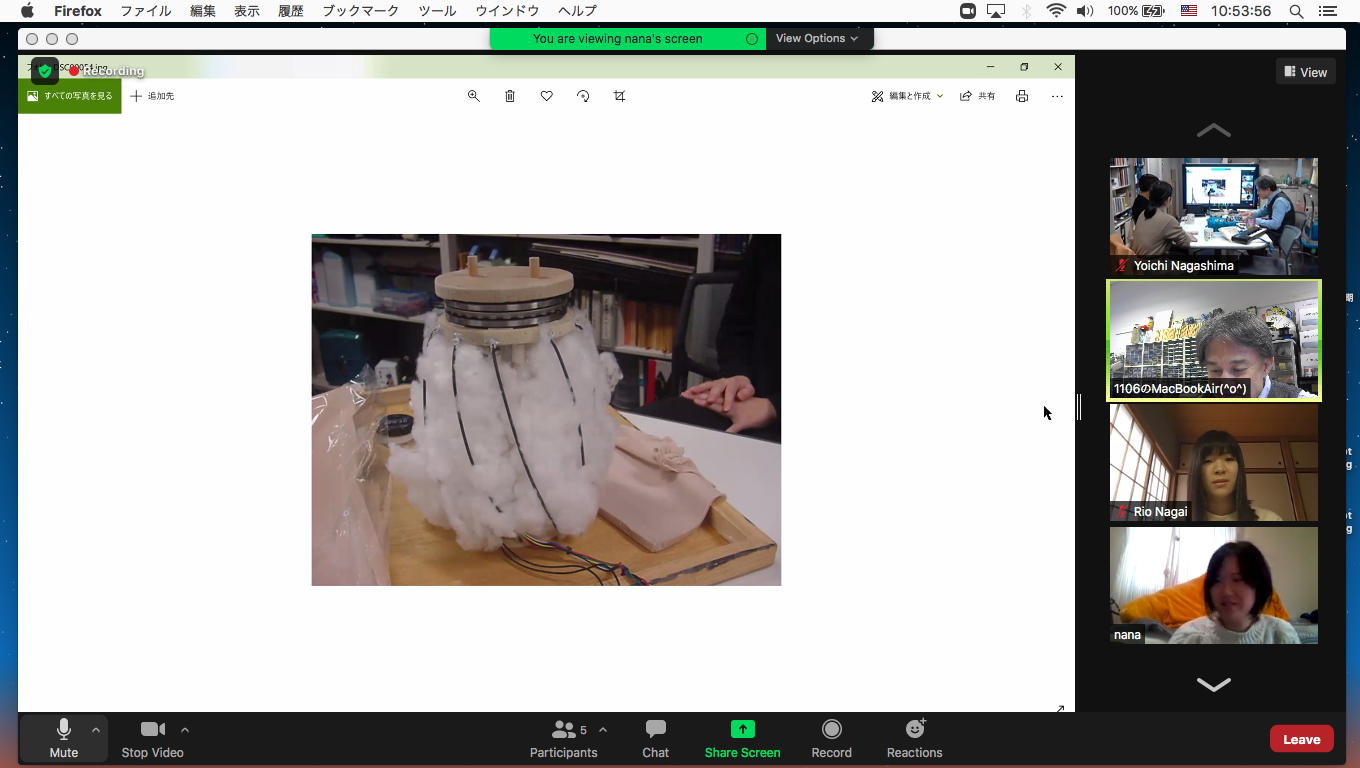Open the Wi-Fi status menu
Image resolution: width=1360 pixels, height=768 pixels.
tap(1056, 11)
